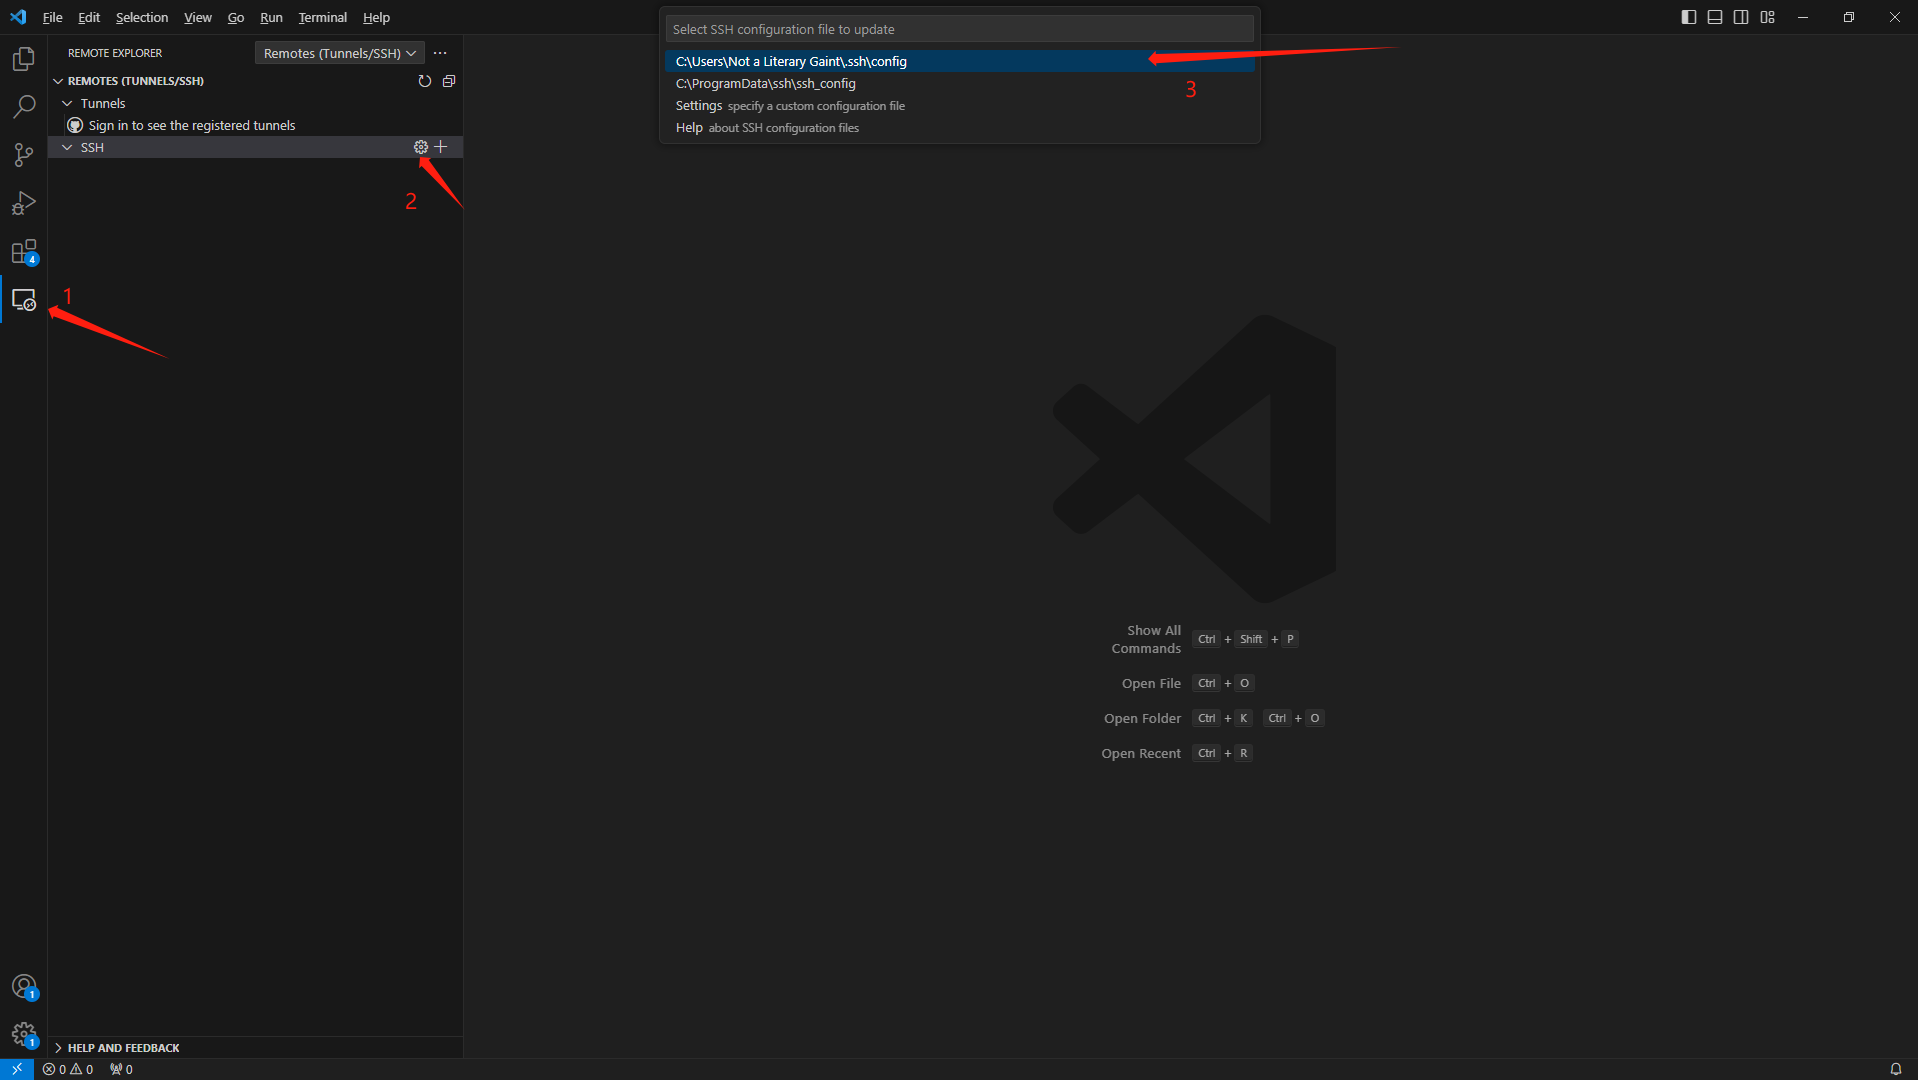The height and width of the screenshot is (1080, 1918).
Task: Open the Run menu
Action: coord(271,17)
